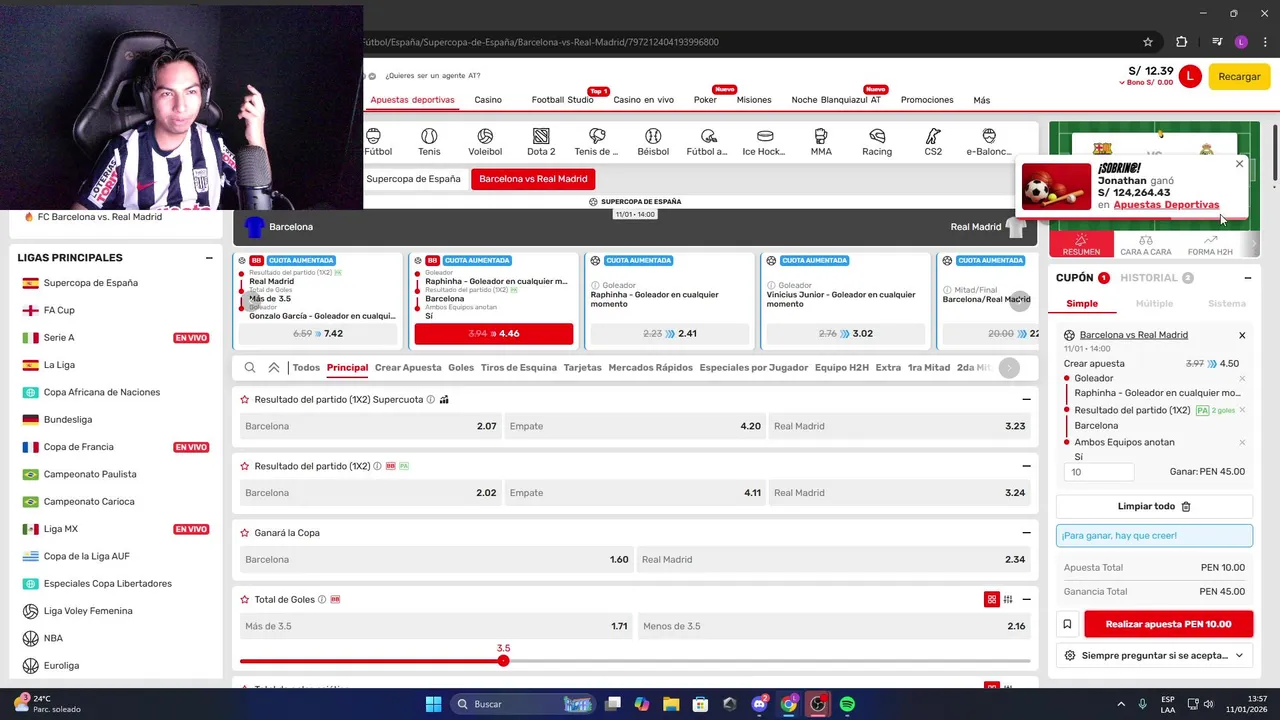This screenshot has width=1280, height=720.
Task: Switch Total de Goles to grid view
Action: (992, 599)
